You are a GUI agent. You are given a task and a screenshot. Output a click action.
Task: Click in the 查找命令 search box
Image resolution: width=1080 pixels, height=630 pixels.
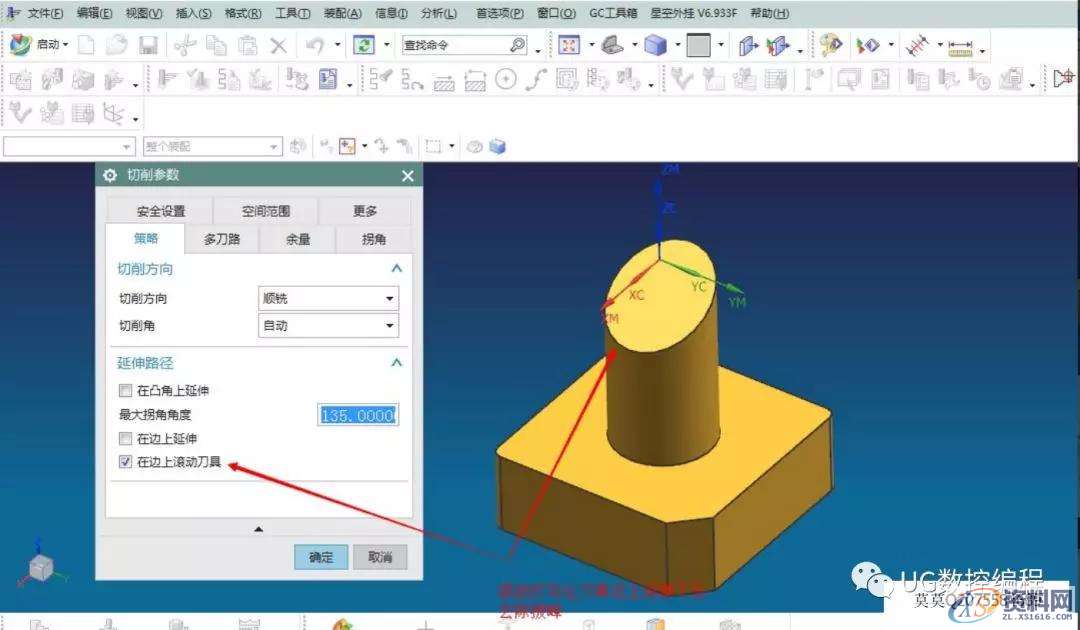pos(450,45)
